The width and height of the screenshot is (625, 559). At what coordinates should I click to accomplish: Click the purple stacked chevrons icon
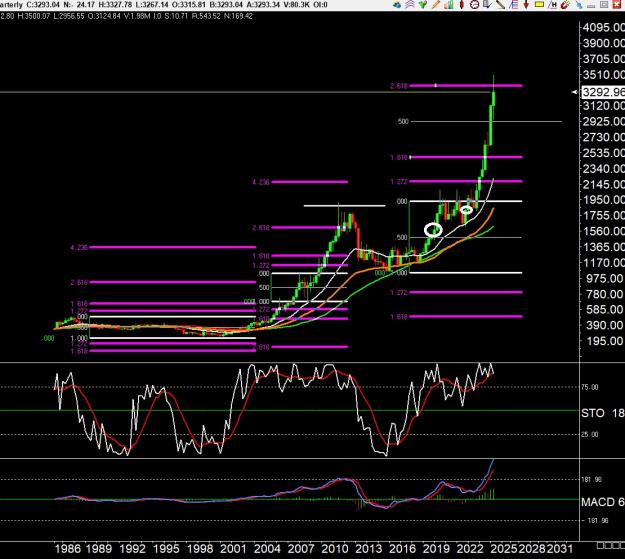point(410,4)
